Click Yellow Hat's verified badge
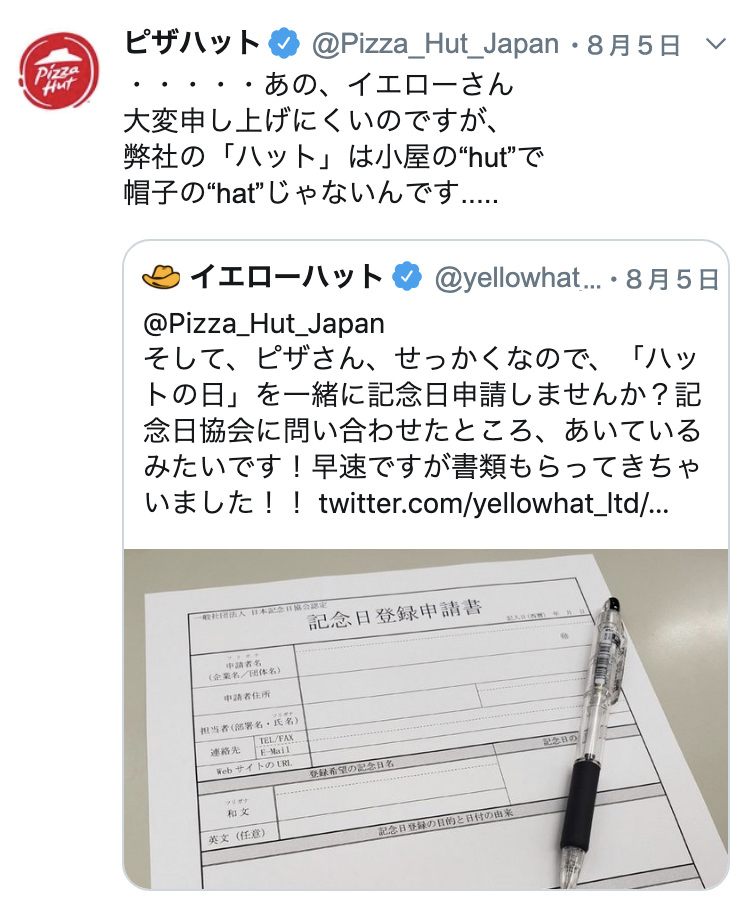Viewport: 746px width, 906px height. click(x=407, y=277)
